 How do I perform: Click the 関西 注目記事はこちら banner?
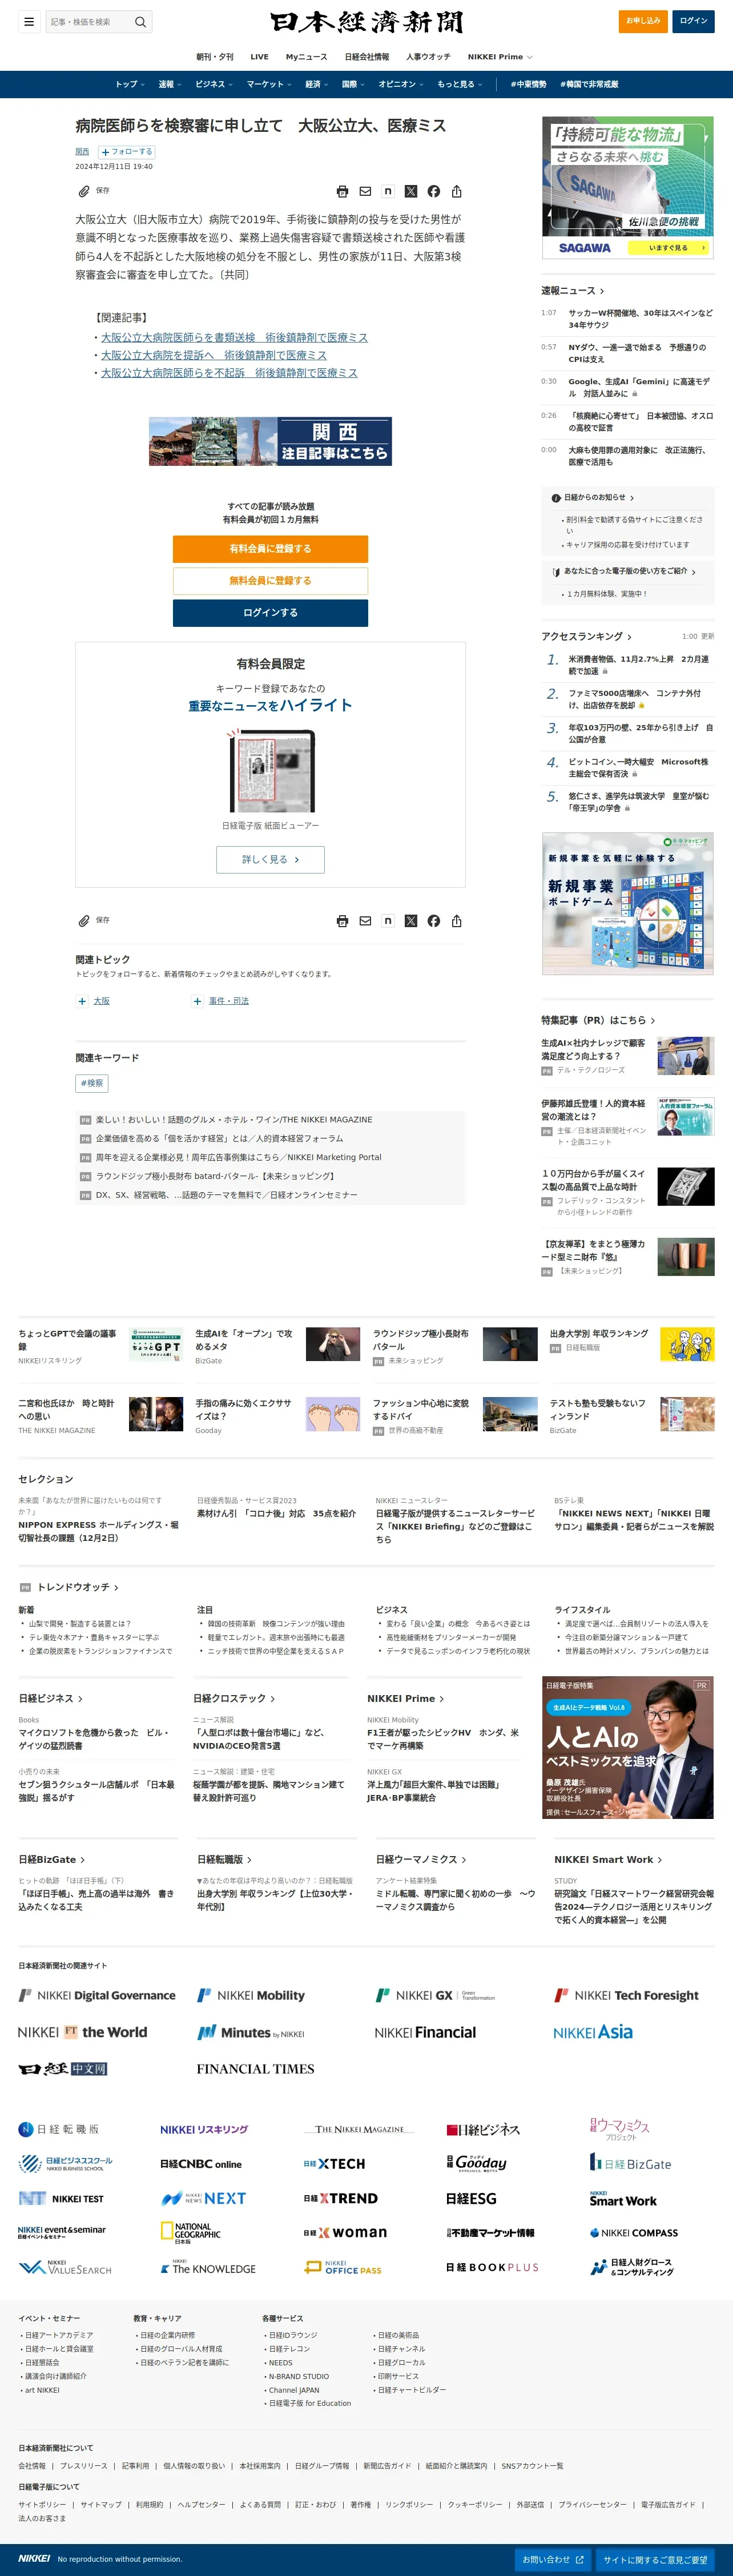[x=270, y=441]
